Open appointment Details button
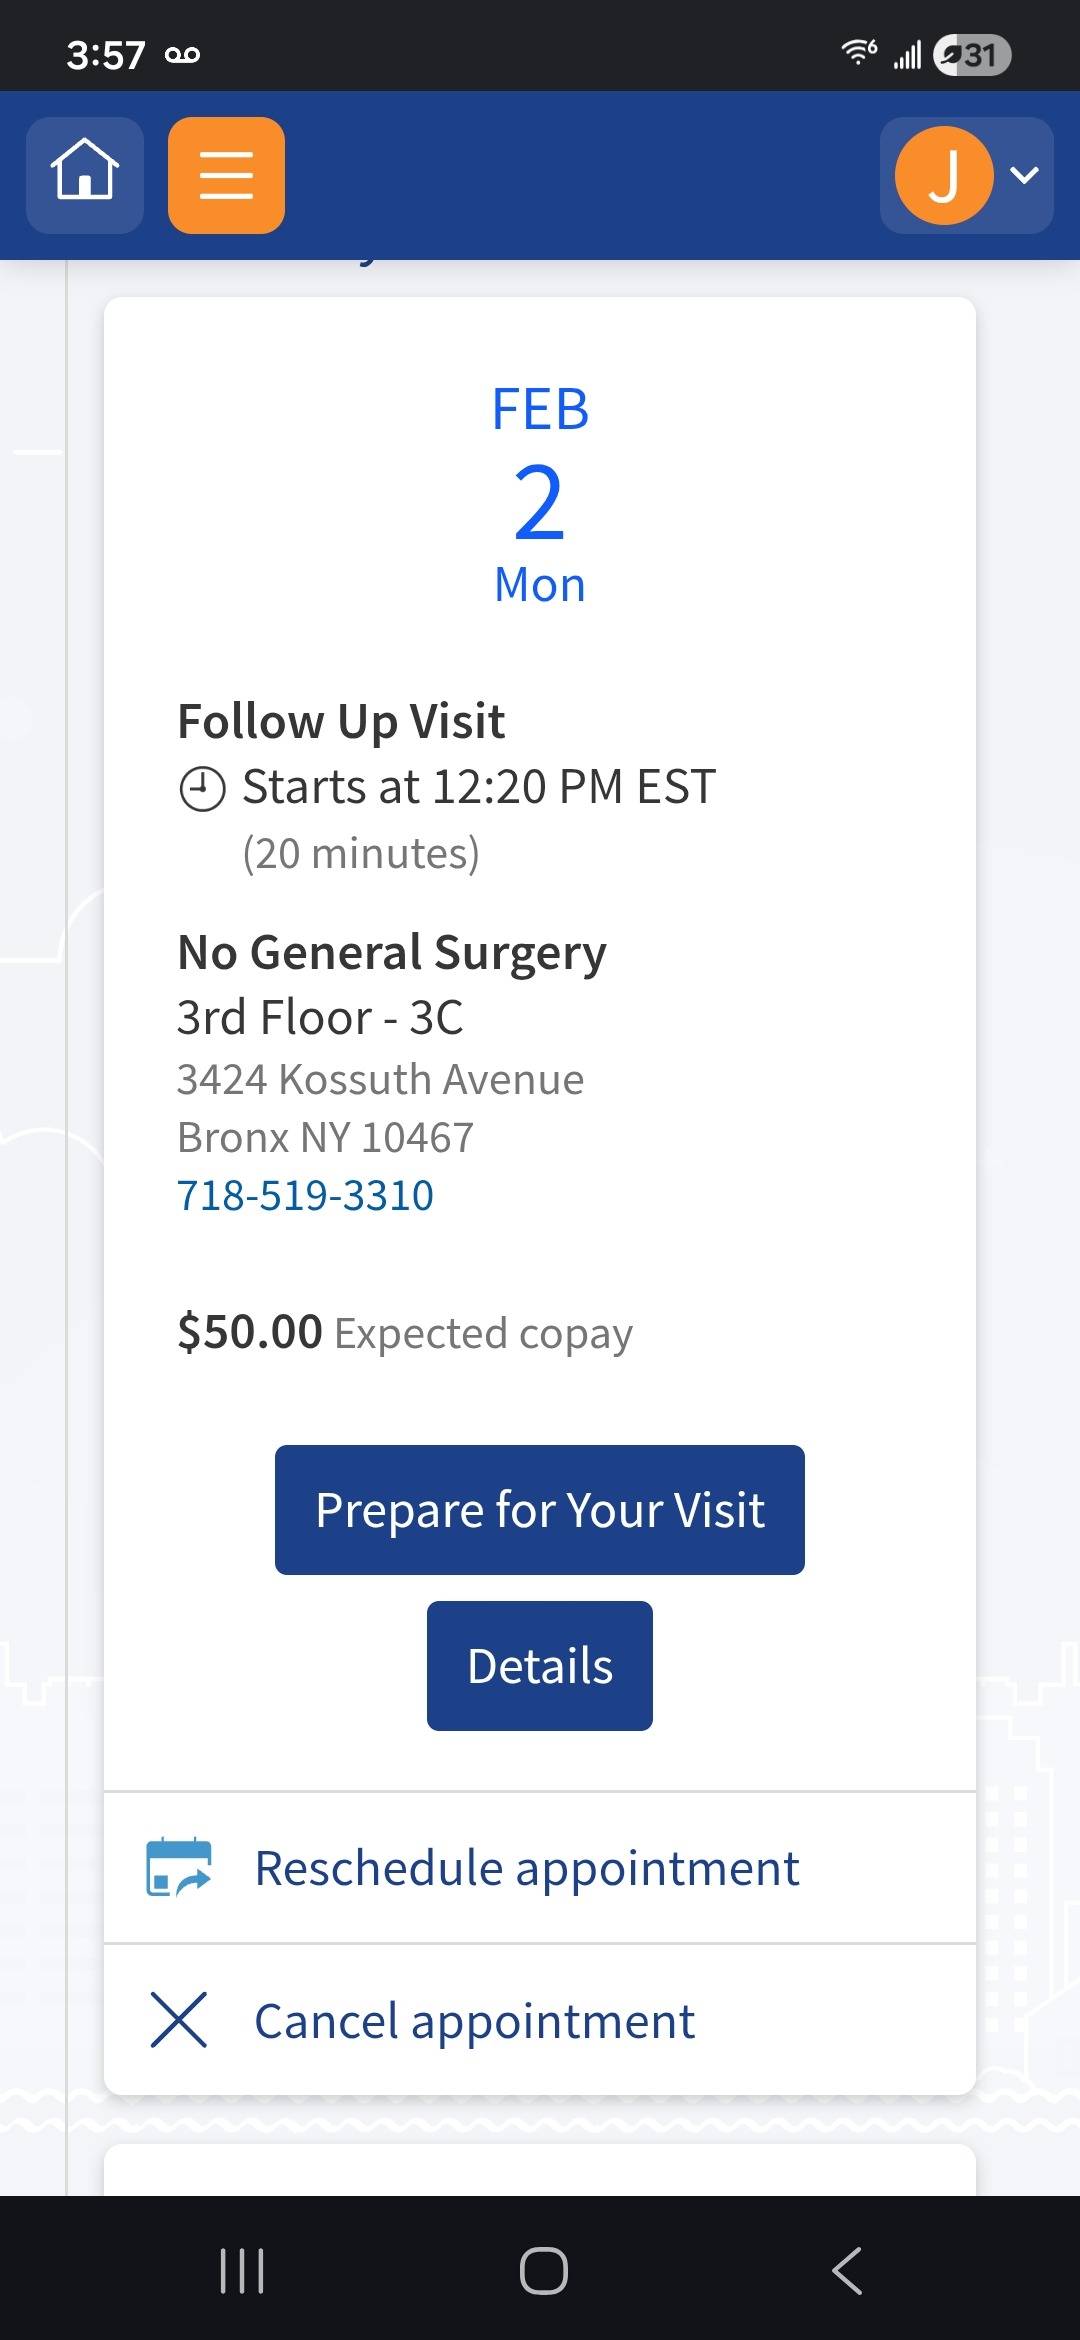The image size is (1080, 2340). 540,1666
